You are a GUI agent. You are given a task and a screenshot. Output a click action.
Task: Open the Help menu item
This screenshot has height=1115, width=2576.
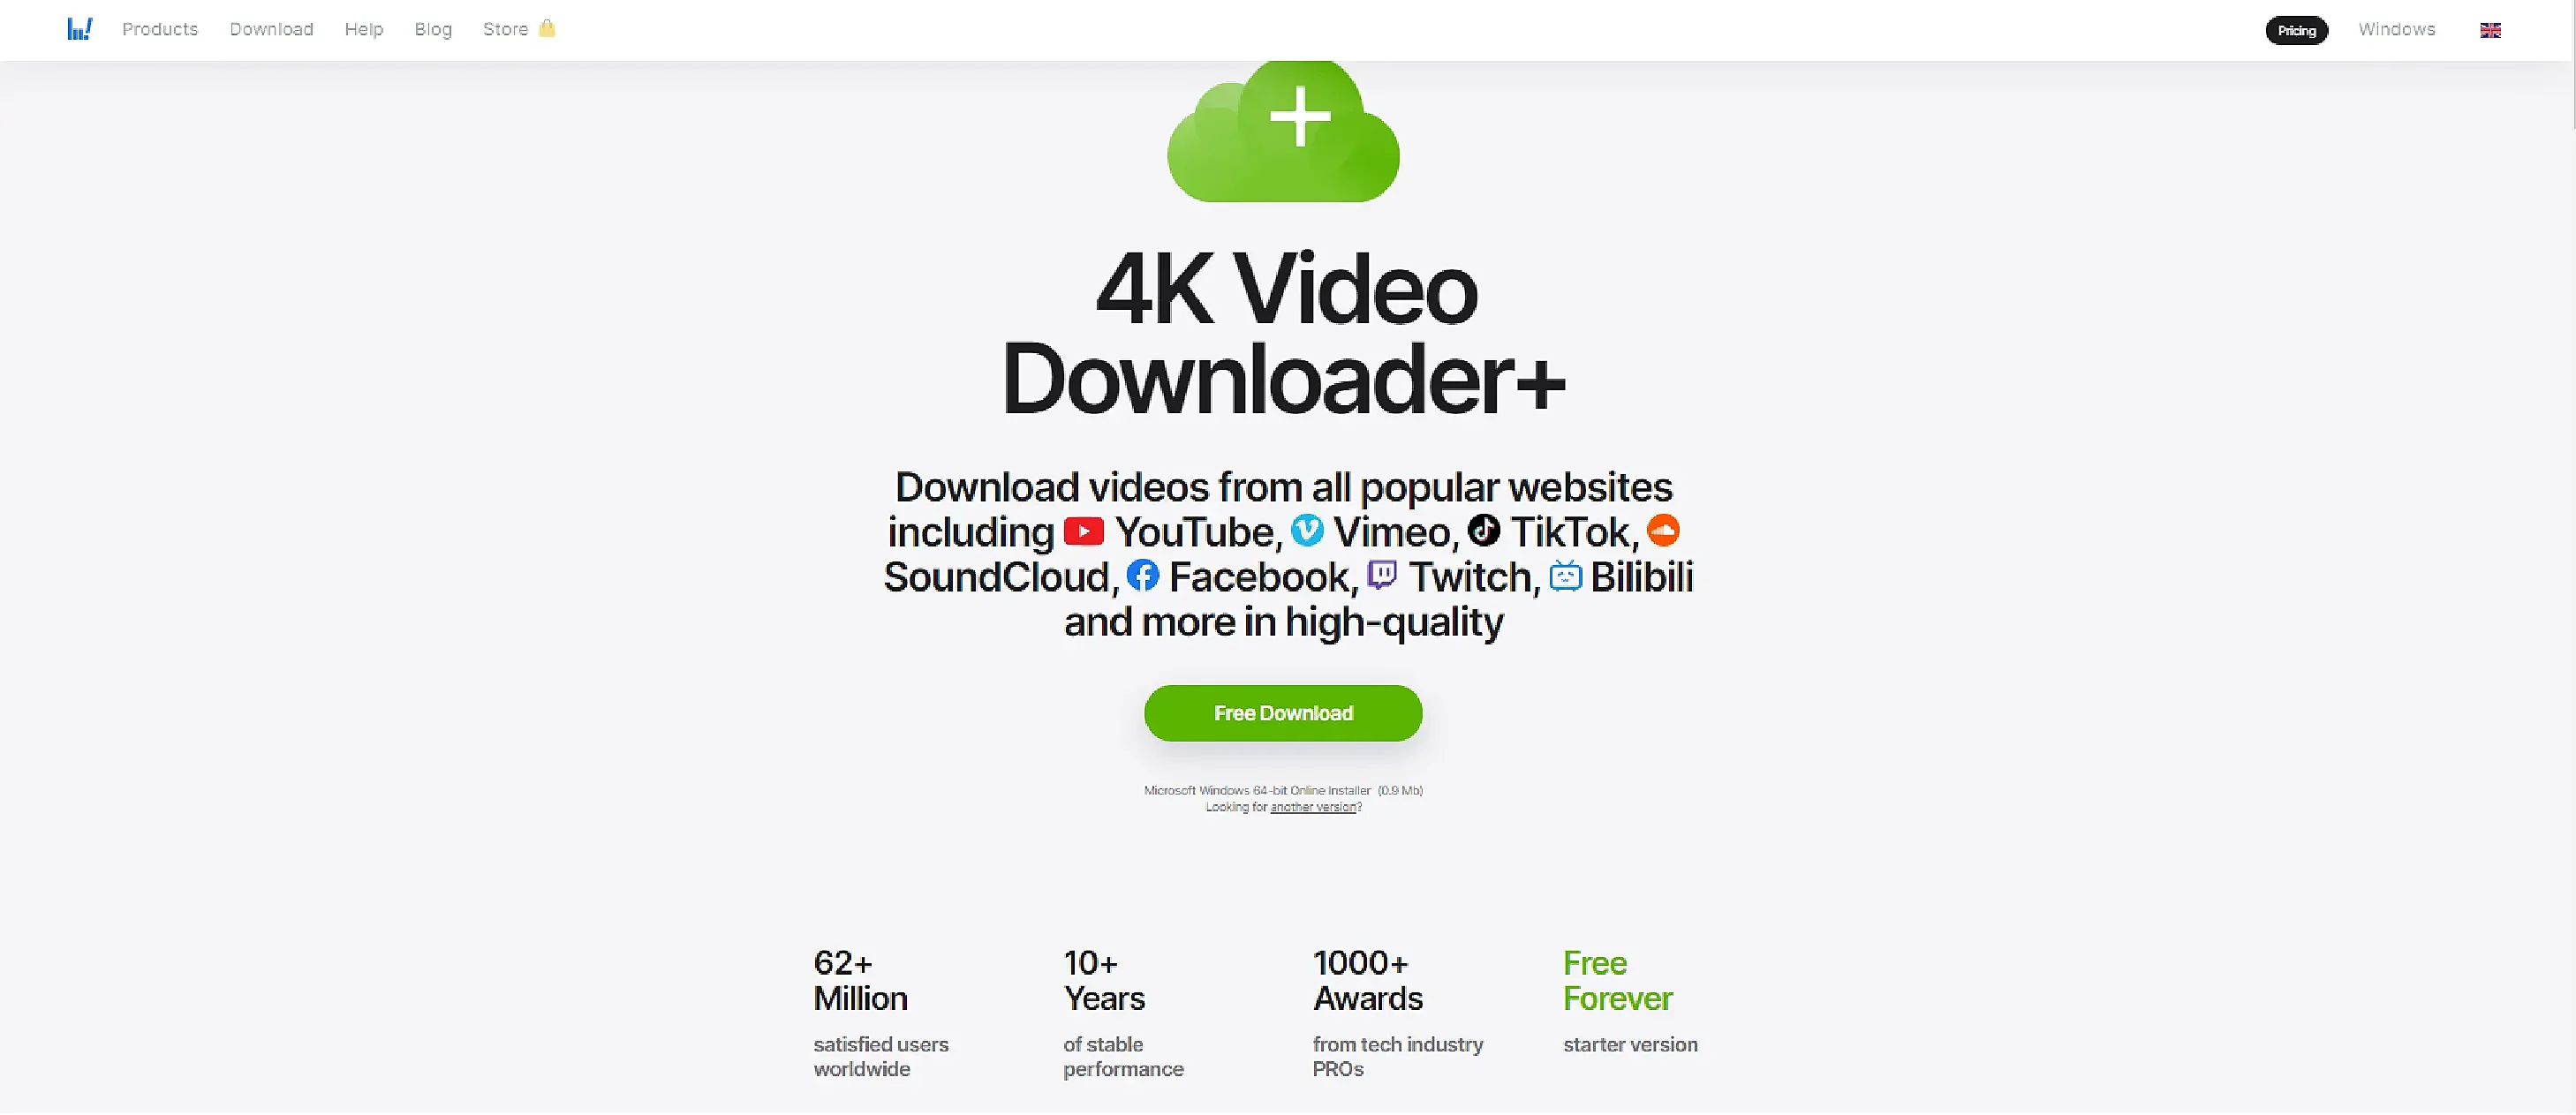[x=363, y=28]
